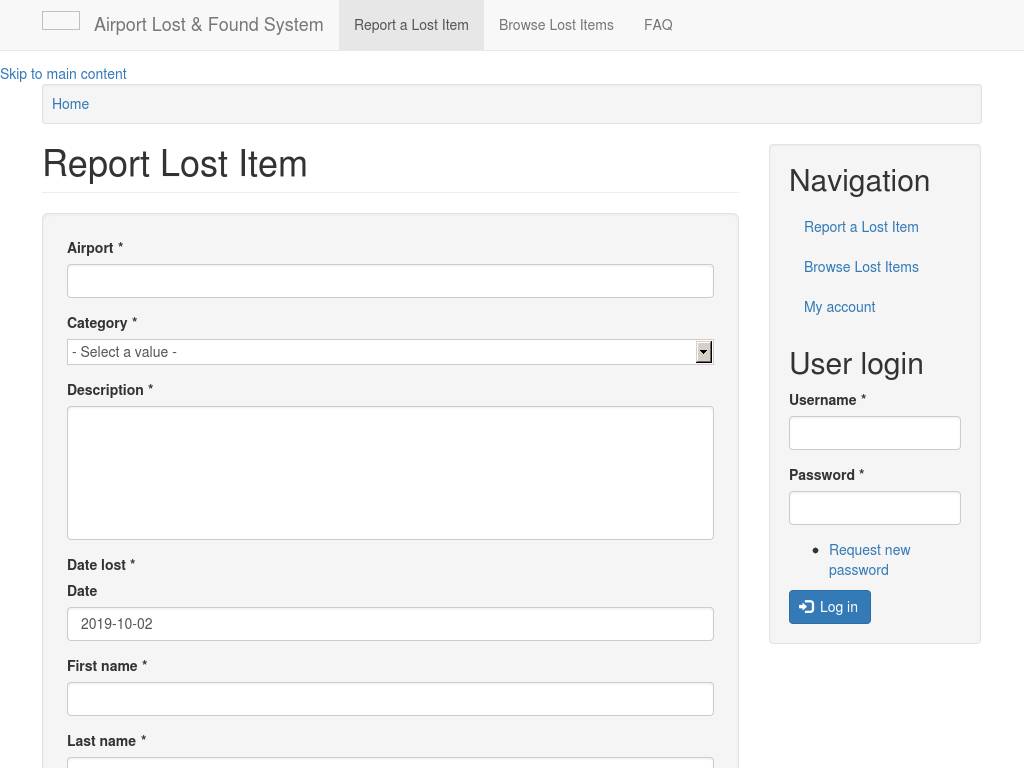
Task: Click the Home breadcrumb link
Action: coord(70,104)
